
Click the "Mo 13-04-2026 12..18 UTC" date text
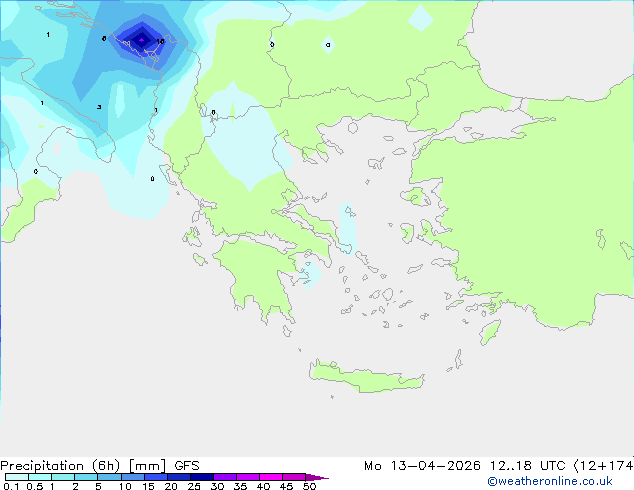(x=465, y=466)
